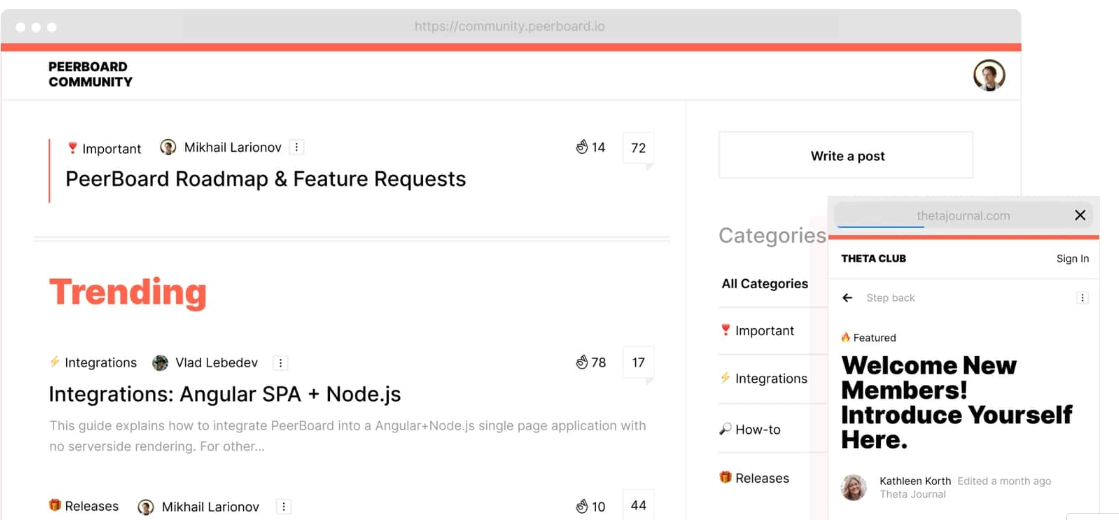Image resolution: width=1119 pixels, height=520 pixels.
Task: Select the Important category in sidebar
Action: [x=757, y=330]
